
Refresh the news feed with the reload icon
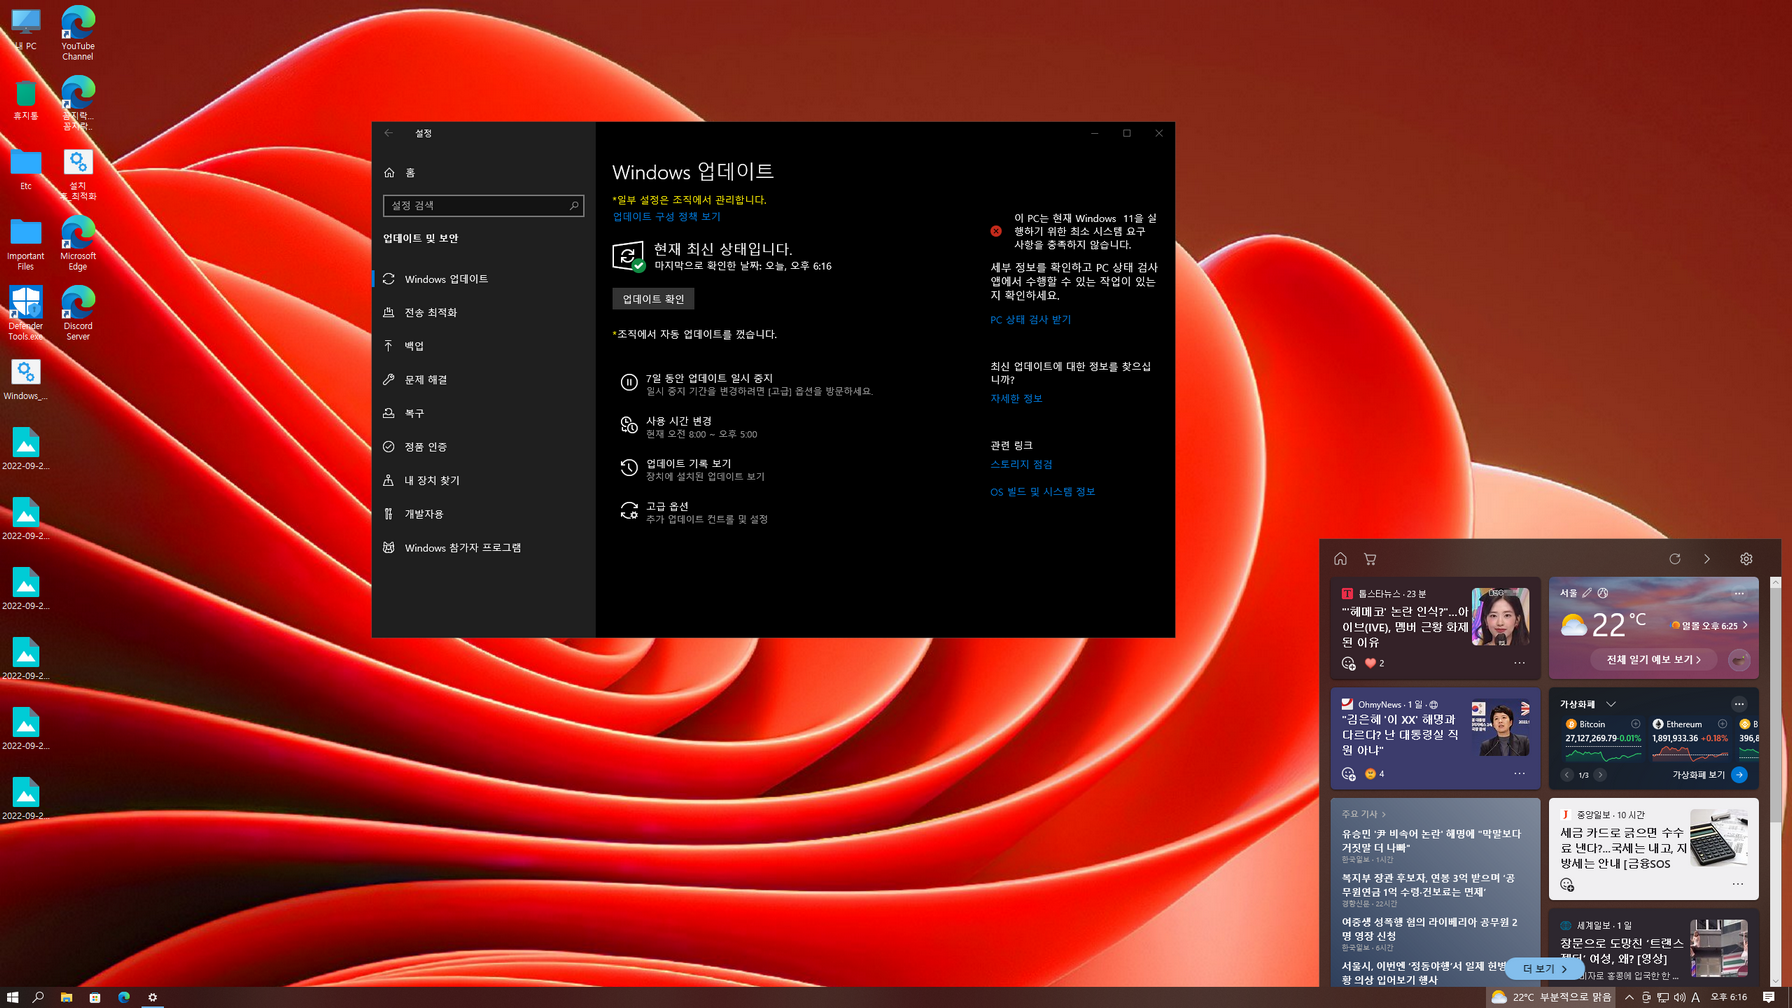(x=1675, y=559)
